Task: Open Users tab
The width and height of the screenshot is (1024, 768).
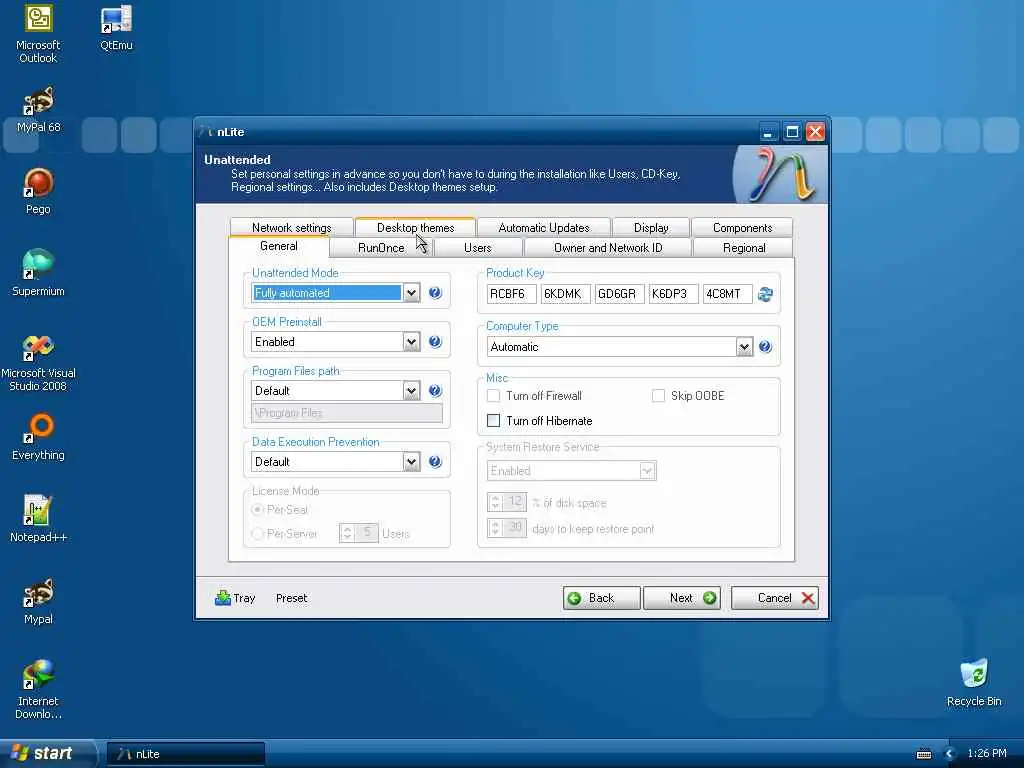Action: tap(477, 248)
